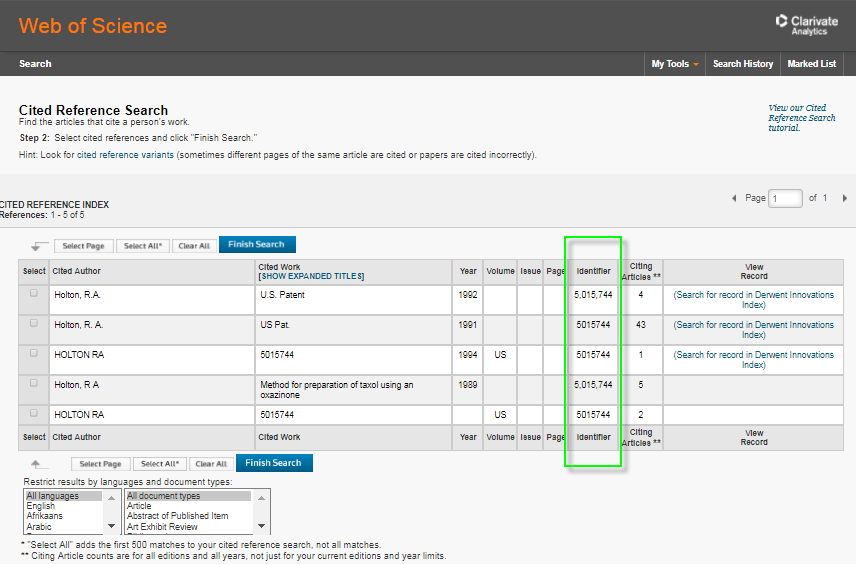This screenshot has height=564, width=856.
Task: Click the Web of Science logo
Action: coord(93,26)
